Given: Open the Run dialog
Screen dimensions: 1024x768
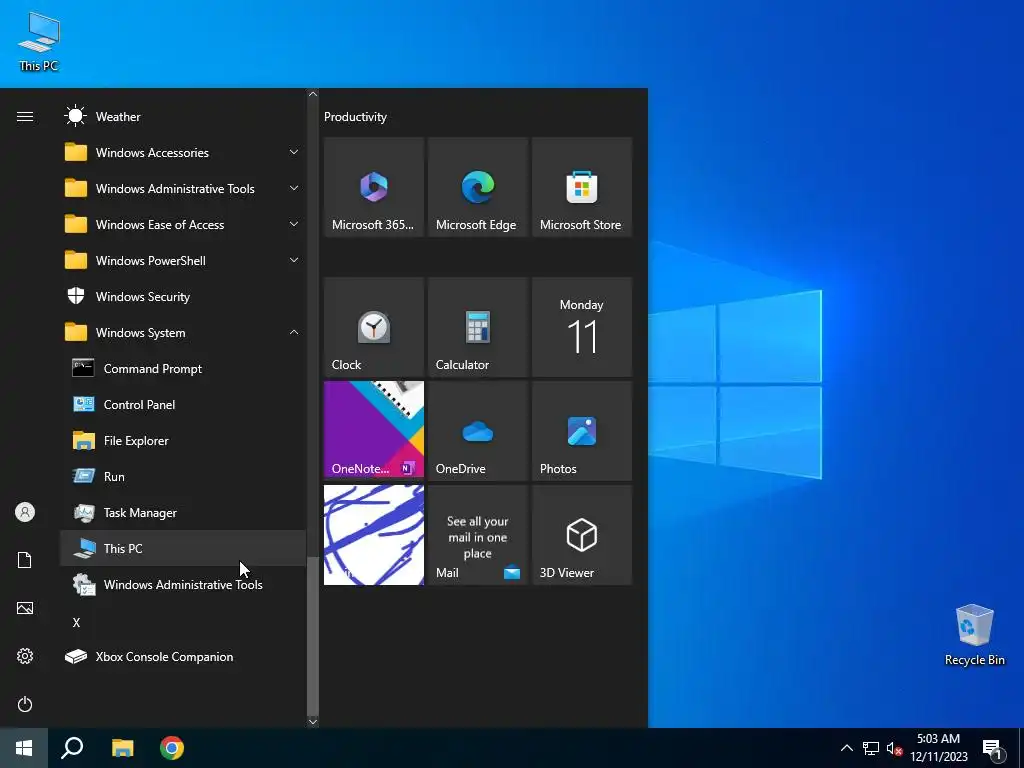Looking at the screenshot, I should (183, 477).
